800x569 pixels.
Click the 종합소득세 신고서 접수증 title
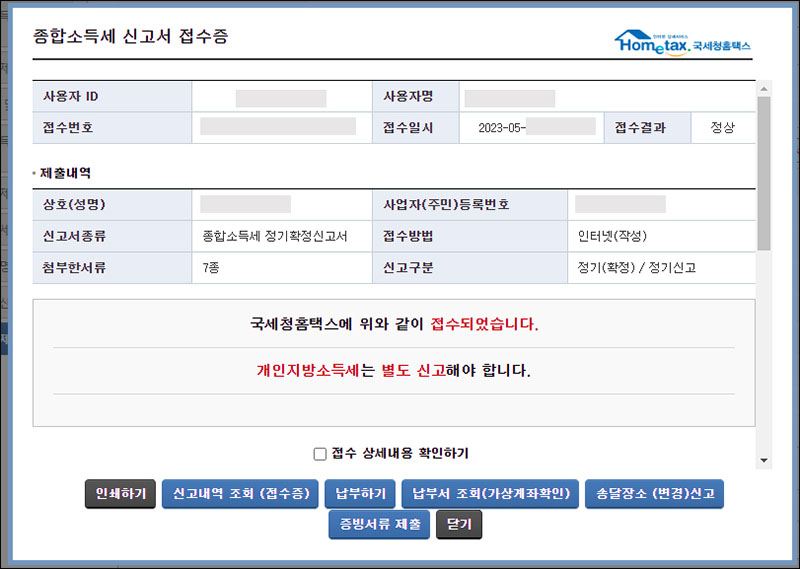131,36
